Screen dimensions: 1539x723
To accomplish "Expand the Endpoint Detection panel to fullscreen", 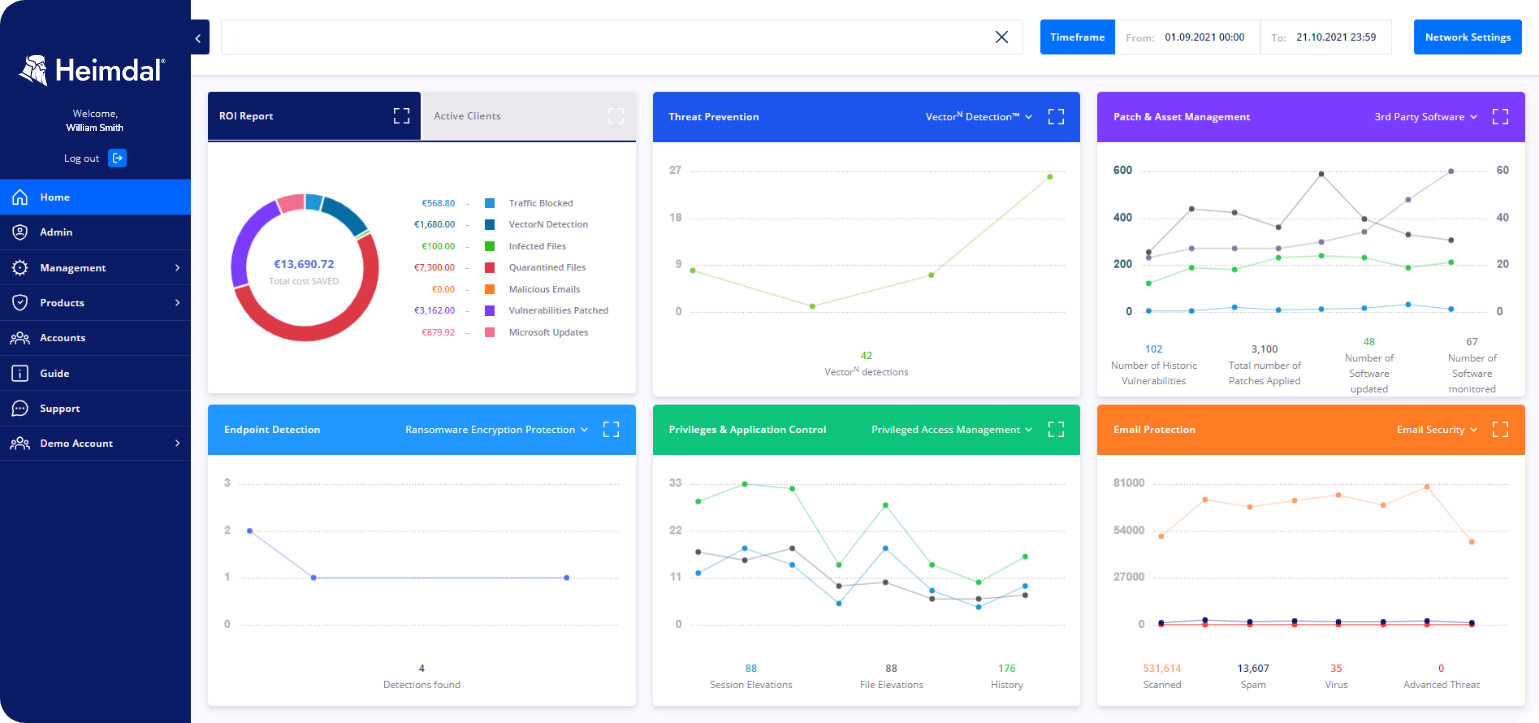I will point(612,429).
